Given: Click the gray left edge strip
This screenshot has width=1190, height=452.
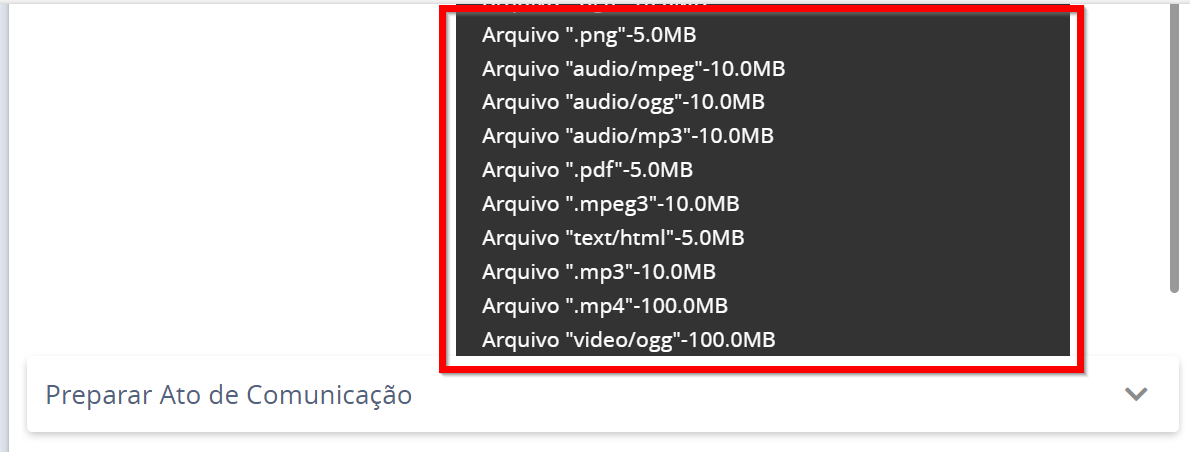Looking at the screenshot, I should [4, 228].
